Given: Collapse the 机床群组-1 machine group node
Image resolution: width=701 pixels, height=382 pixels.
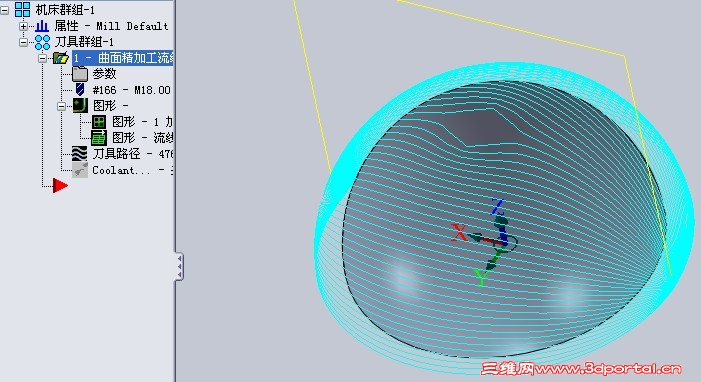Looking at the screenshot, I should coord(4,10).
